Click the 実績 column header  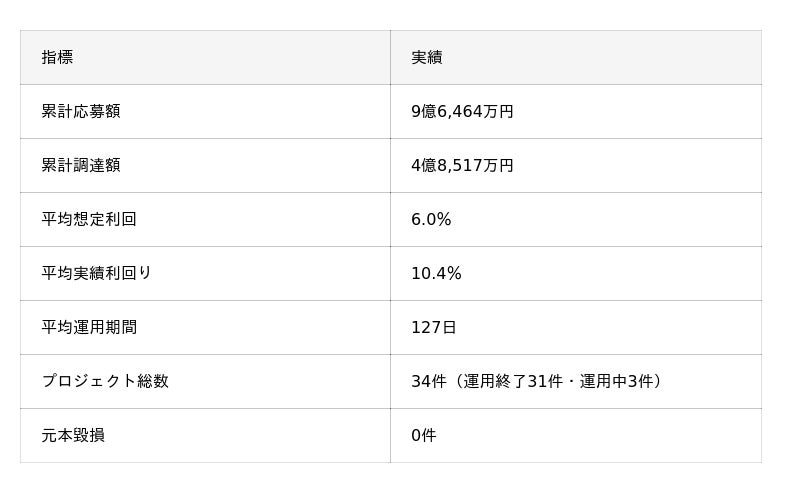(x=427, y=57)
